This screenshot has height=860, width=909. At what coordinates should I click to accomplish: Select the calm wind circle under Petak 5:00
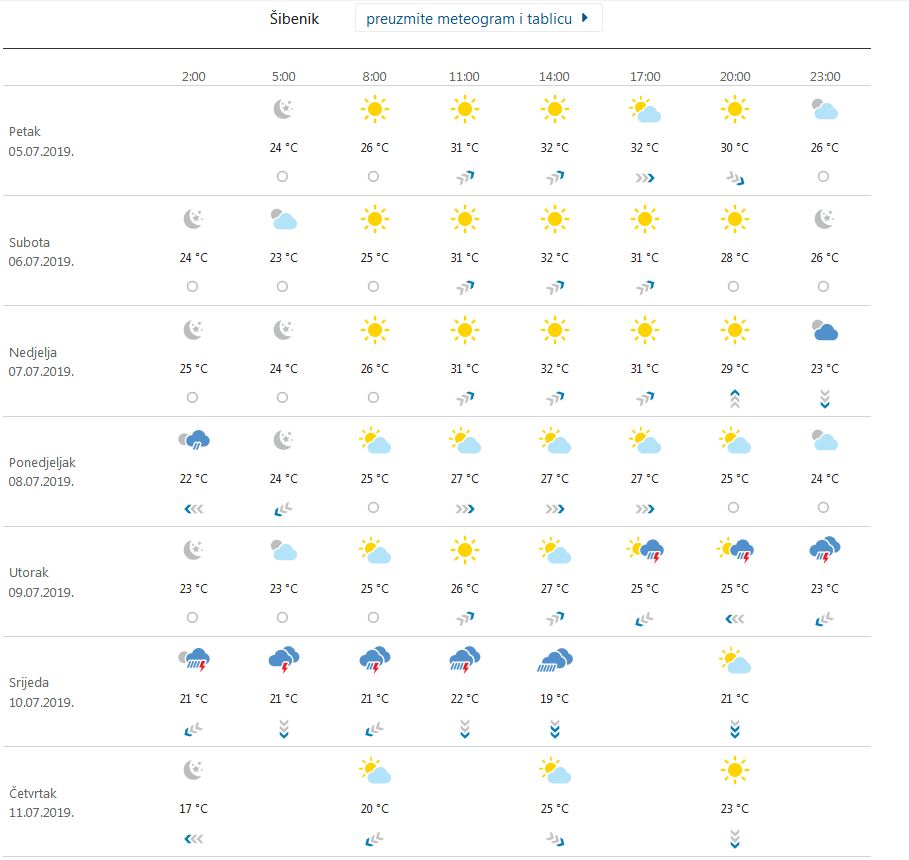click(x=283, y=176)
